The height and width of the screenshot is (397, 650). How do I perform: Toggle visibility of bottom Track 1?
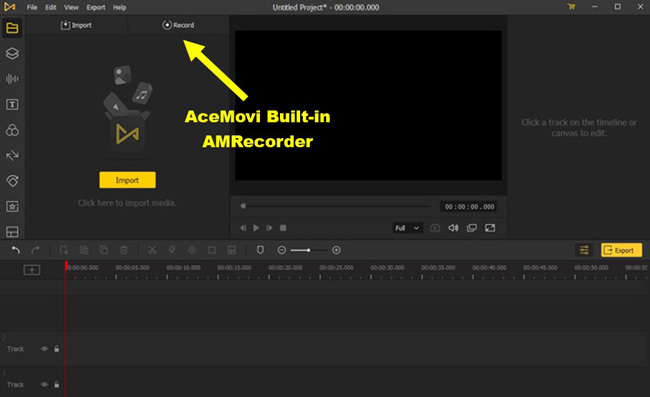click(44, 385)
